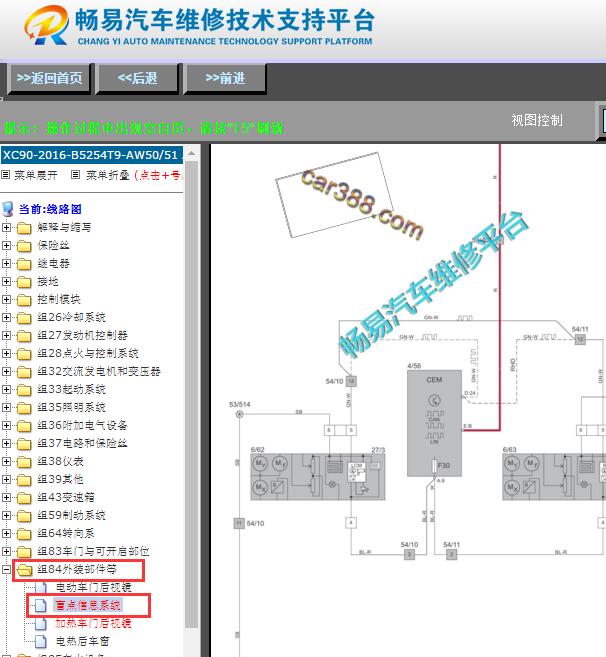
Task: Click the 27/3 component label
Action: (x=378, y=450)
